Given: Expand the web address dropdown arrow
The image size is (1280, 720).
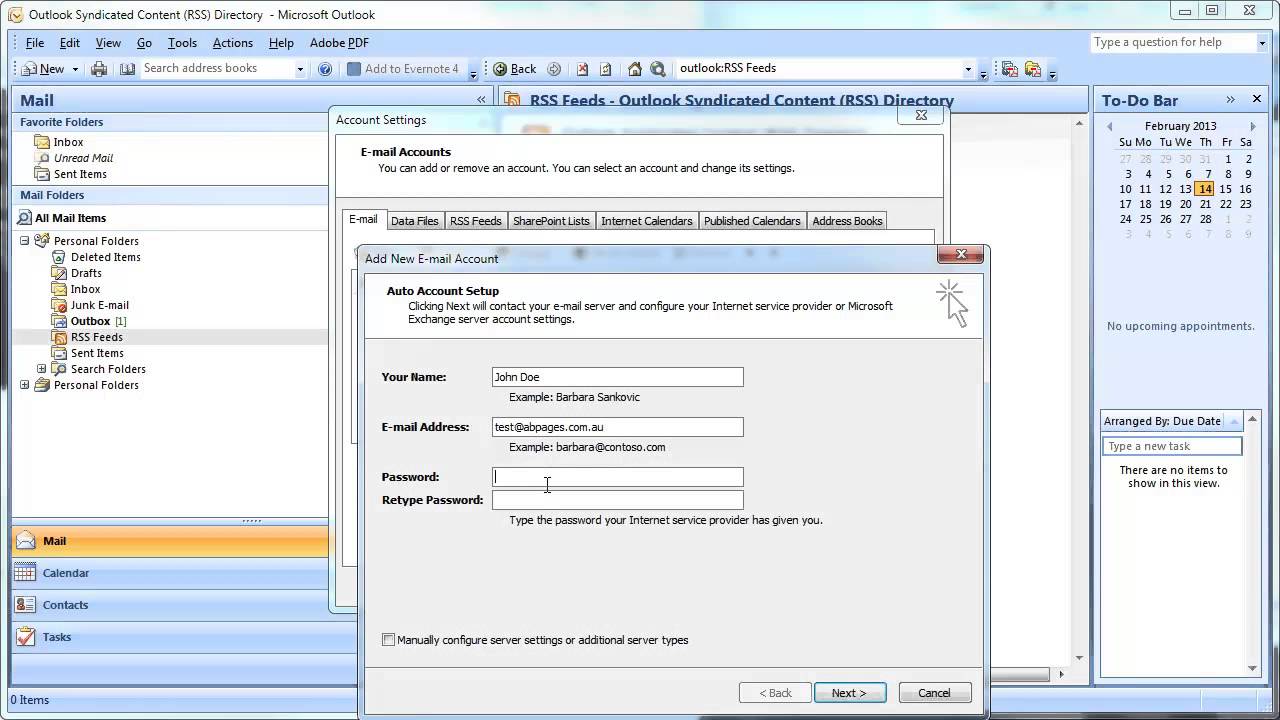Looking at the screenshot, I should 968,69.
